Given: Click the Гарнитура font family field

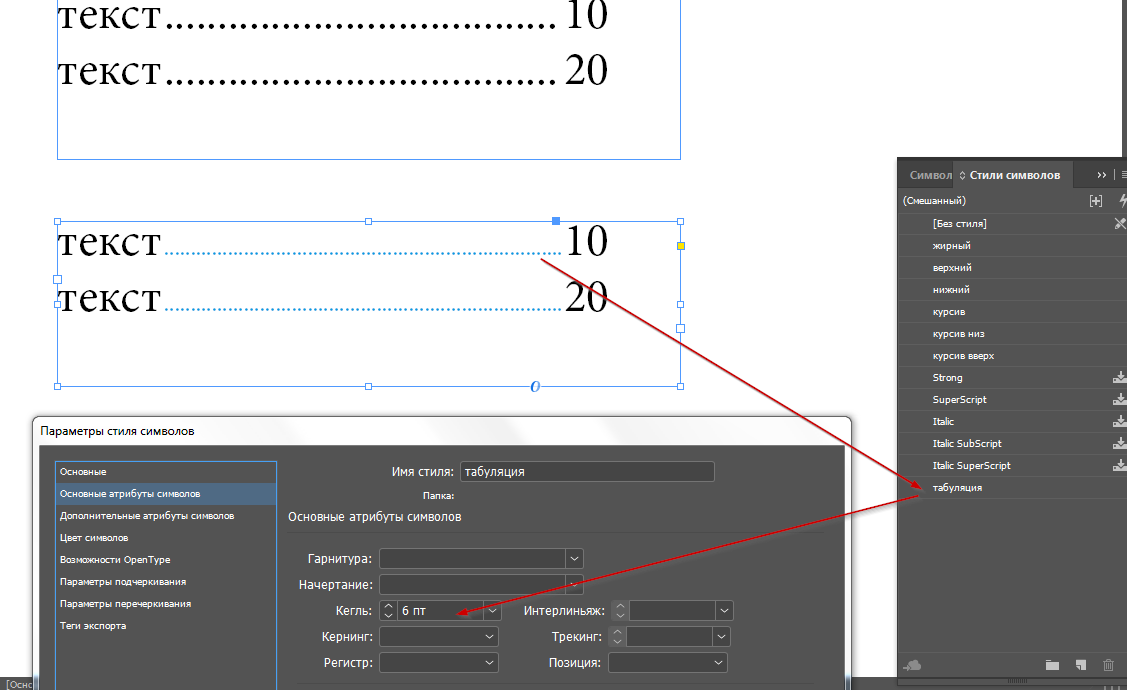Looking at the screenshot, I should click(473, 558).
